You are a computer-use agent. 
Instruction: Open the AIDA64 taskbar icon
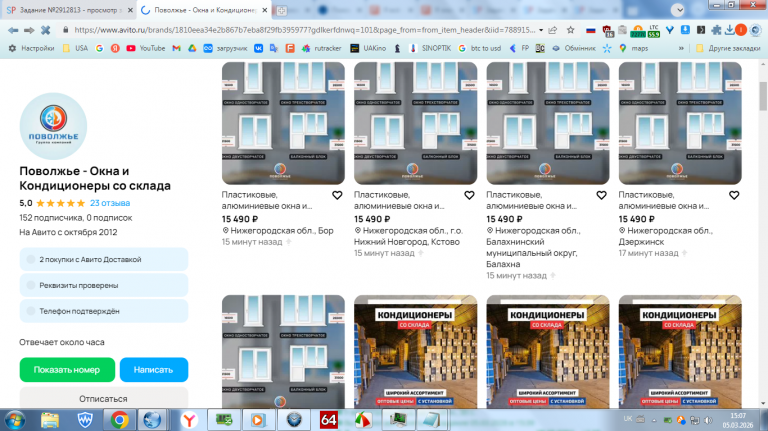(x=328, y=420)
